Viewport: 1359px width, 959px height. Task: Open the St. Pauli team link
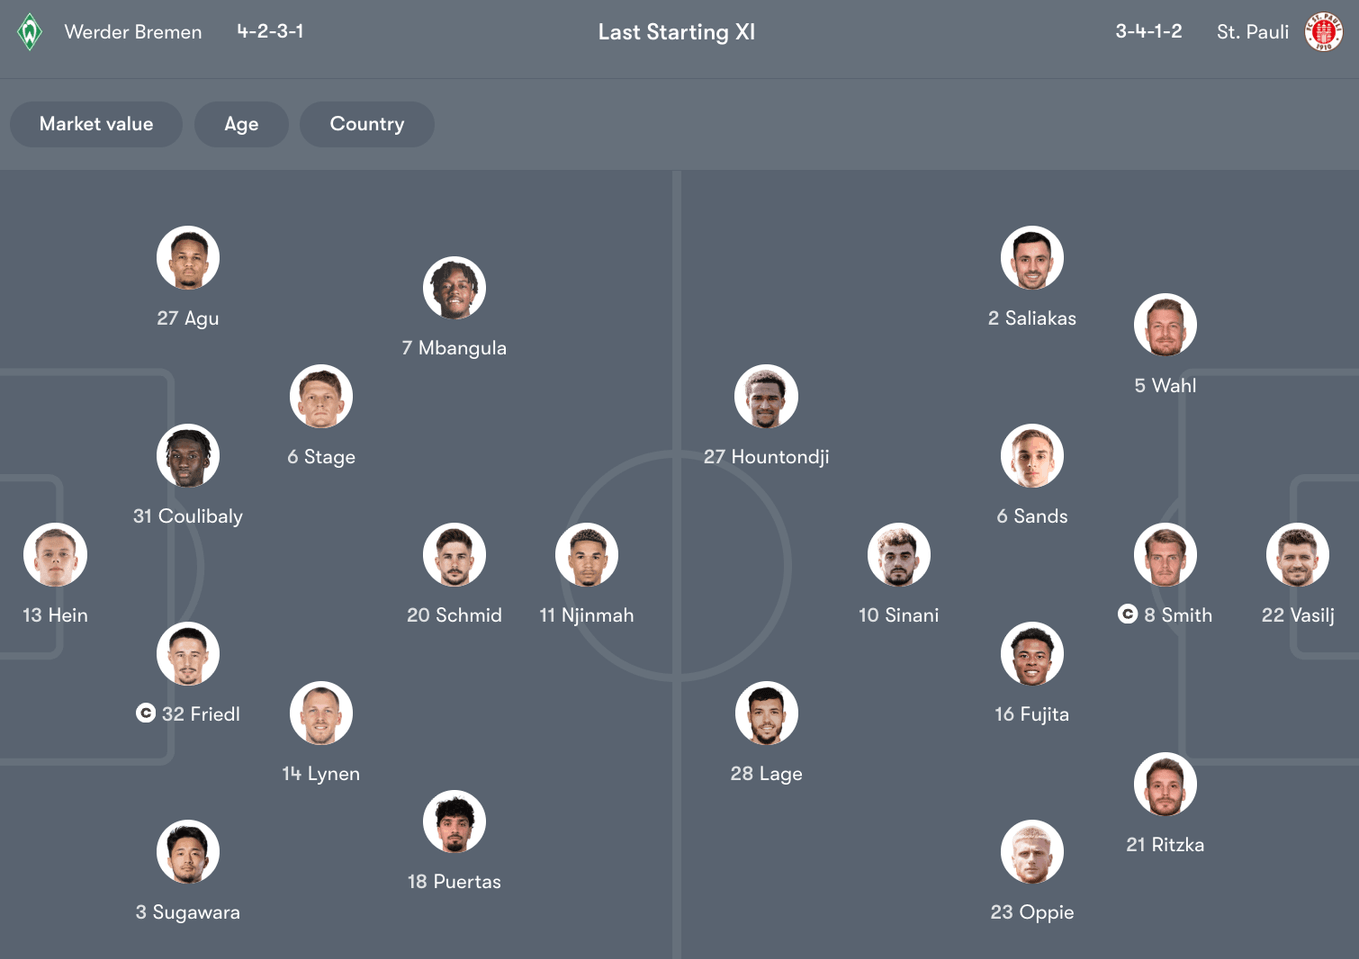click(1252, 32)
